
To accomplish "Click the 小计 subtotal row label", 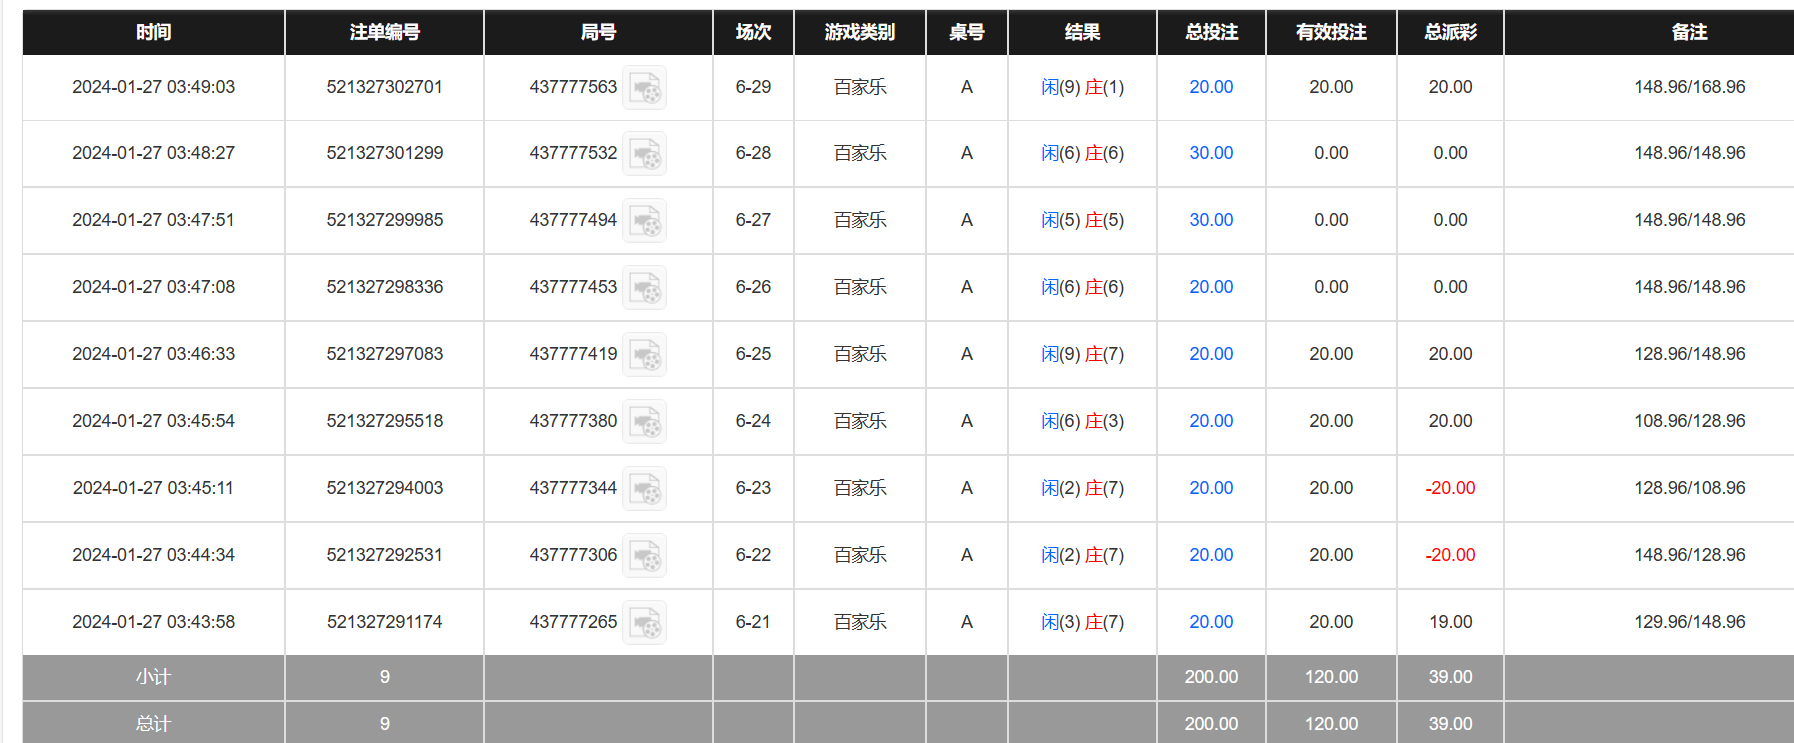I will point(153,677).
